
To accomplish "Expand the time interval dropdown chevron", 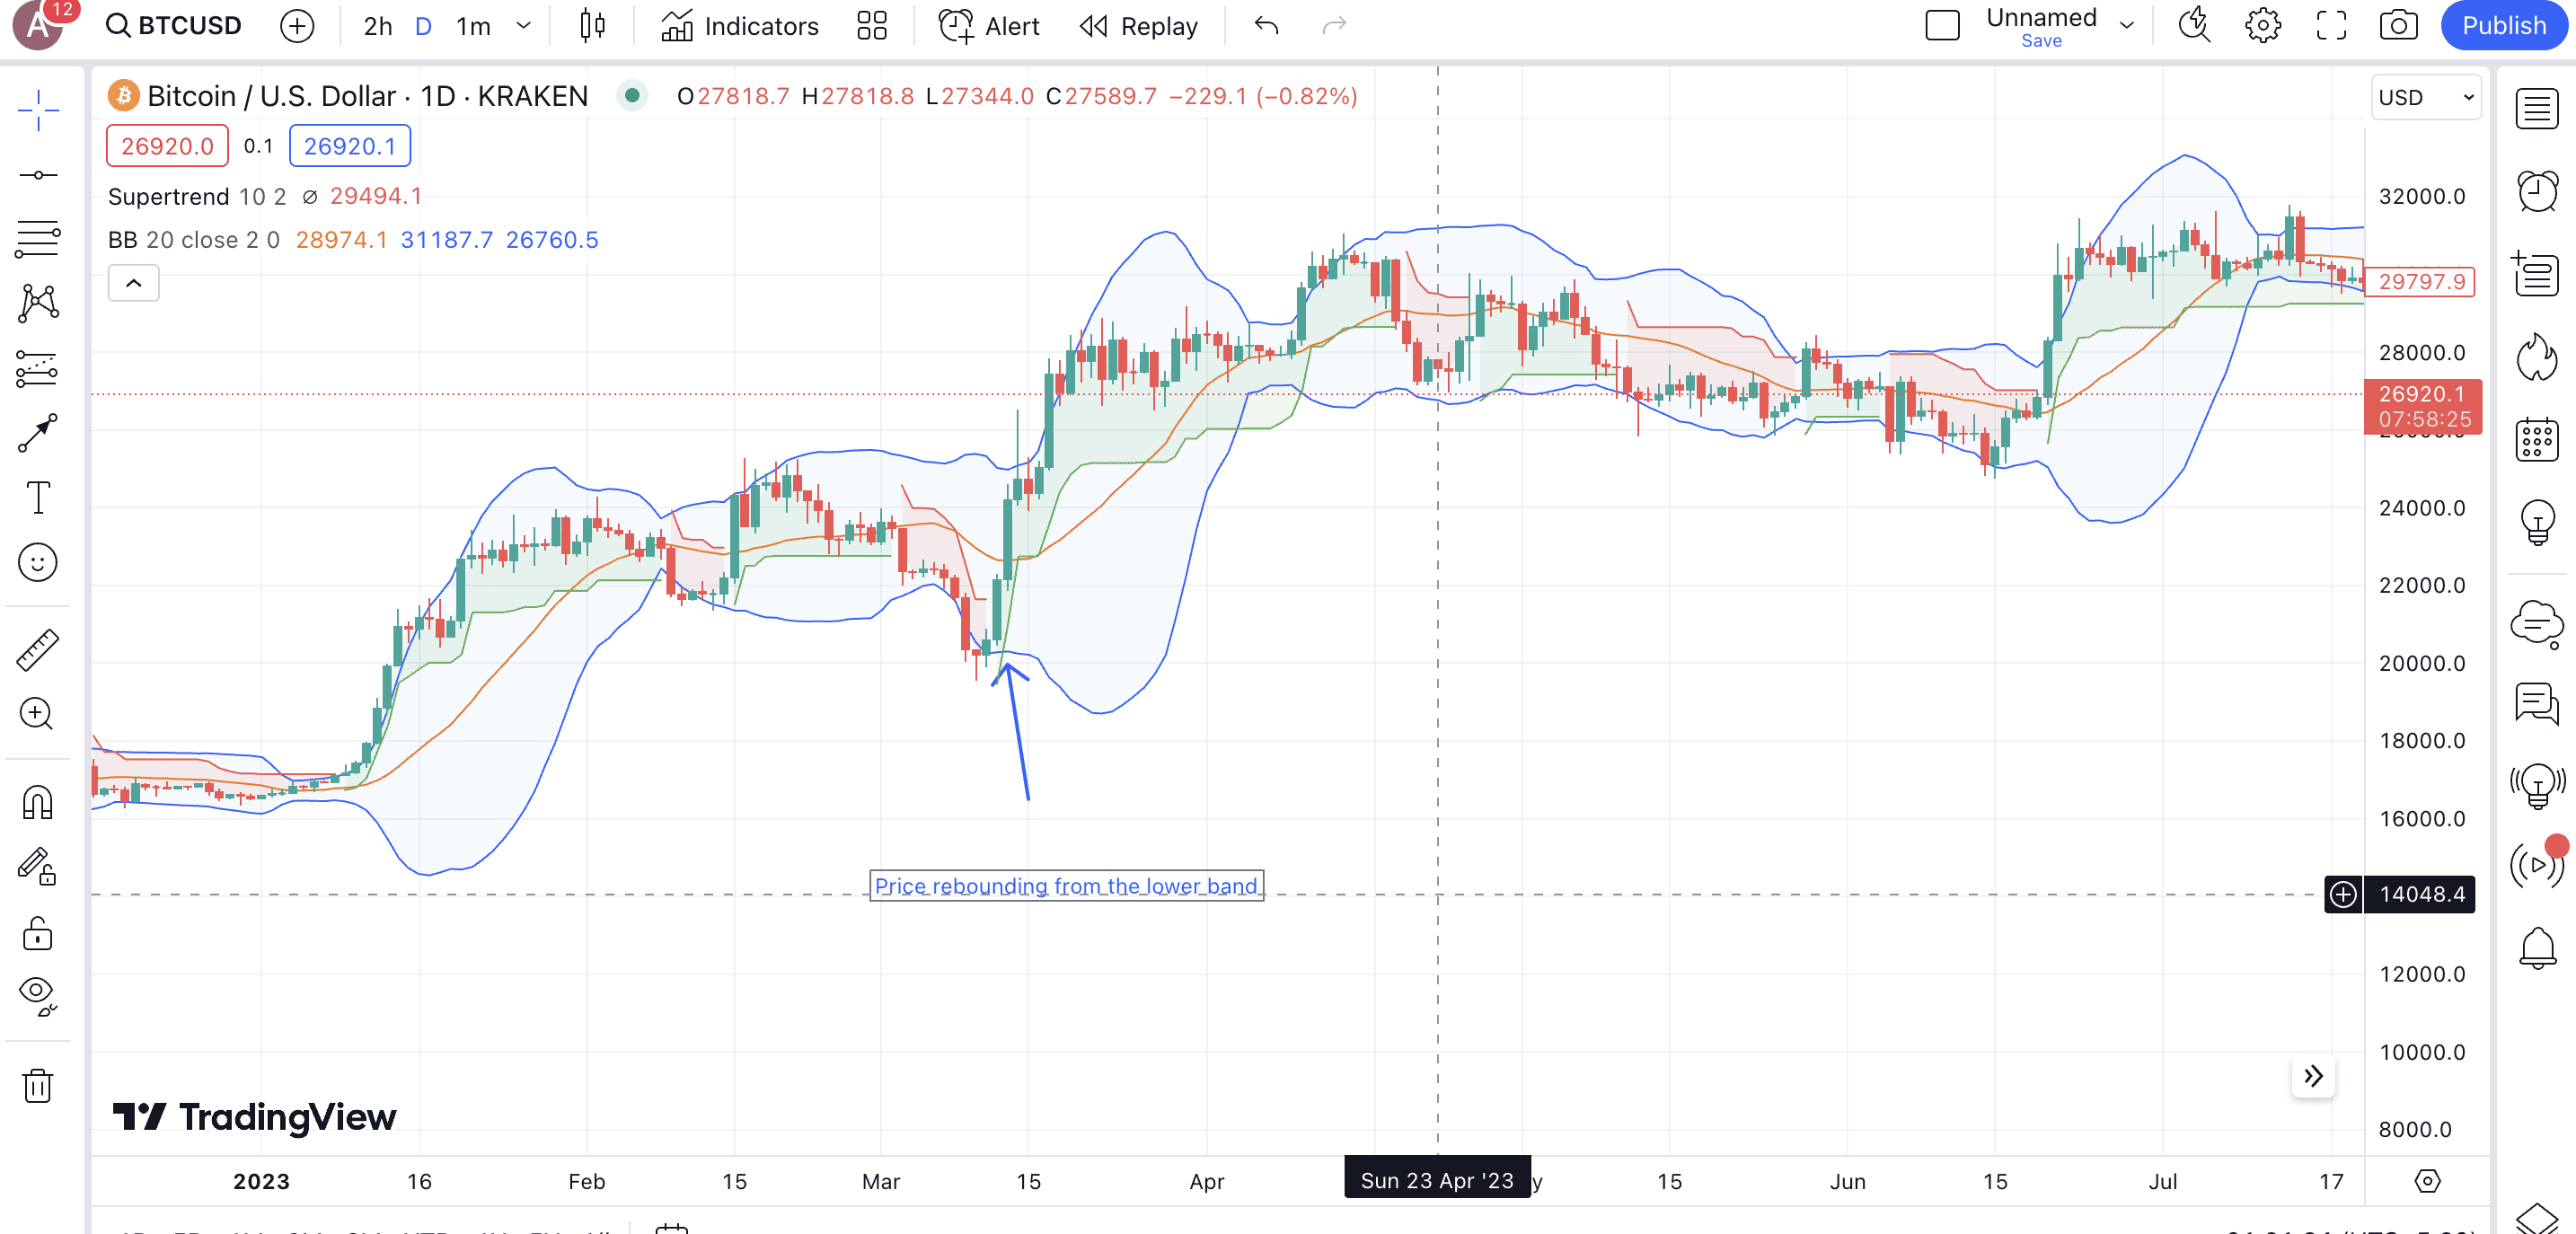I will coord(523,26).
